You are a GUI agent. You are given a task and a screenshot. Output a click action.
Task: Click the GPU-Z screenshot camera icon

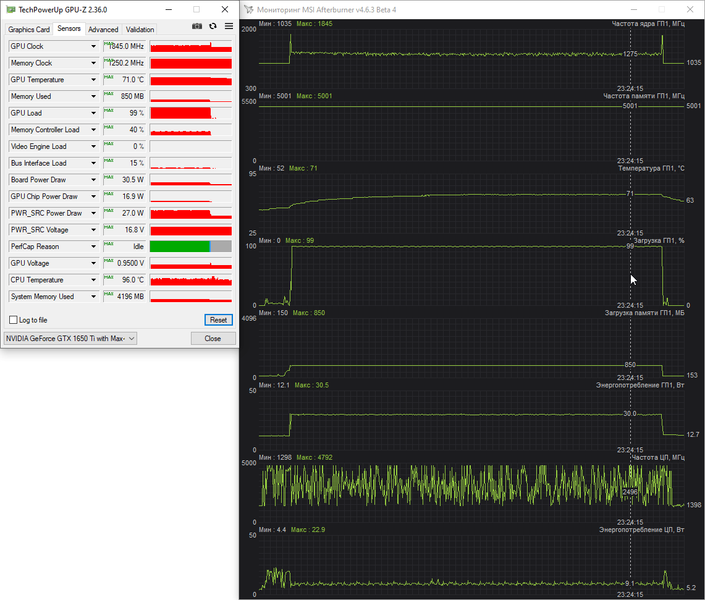click(197, 26)
